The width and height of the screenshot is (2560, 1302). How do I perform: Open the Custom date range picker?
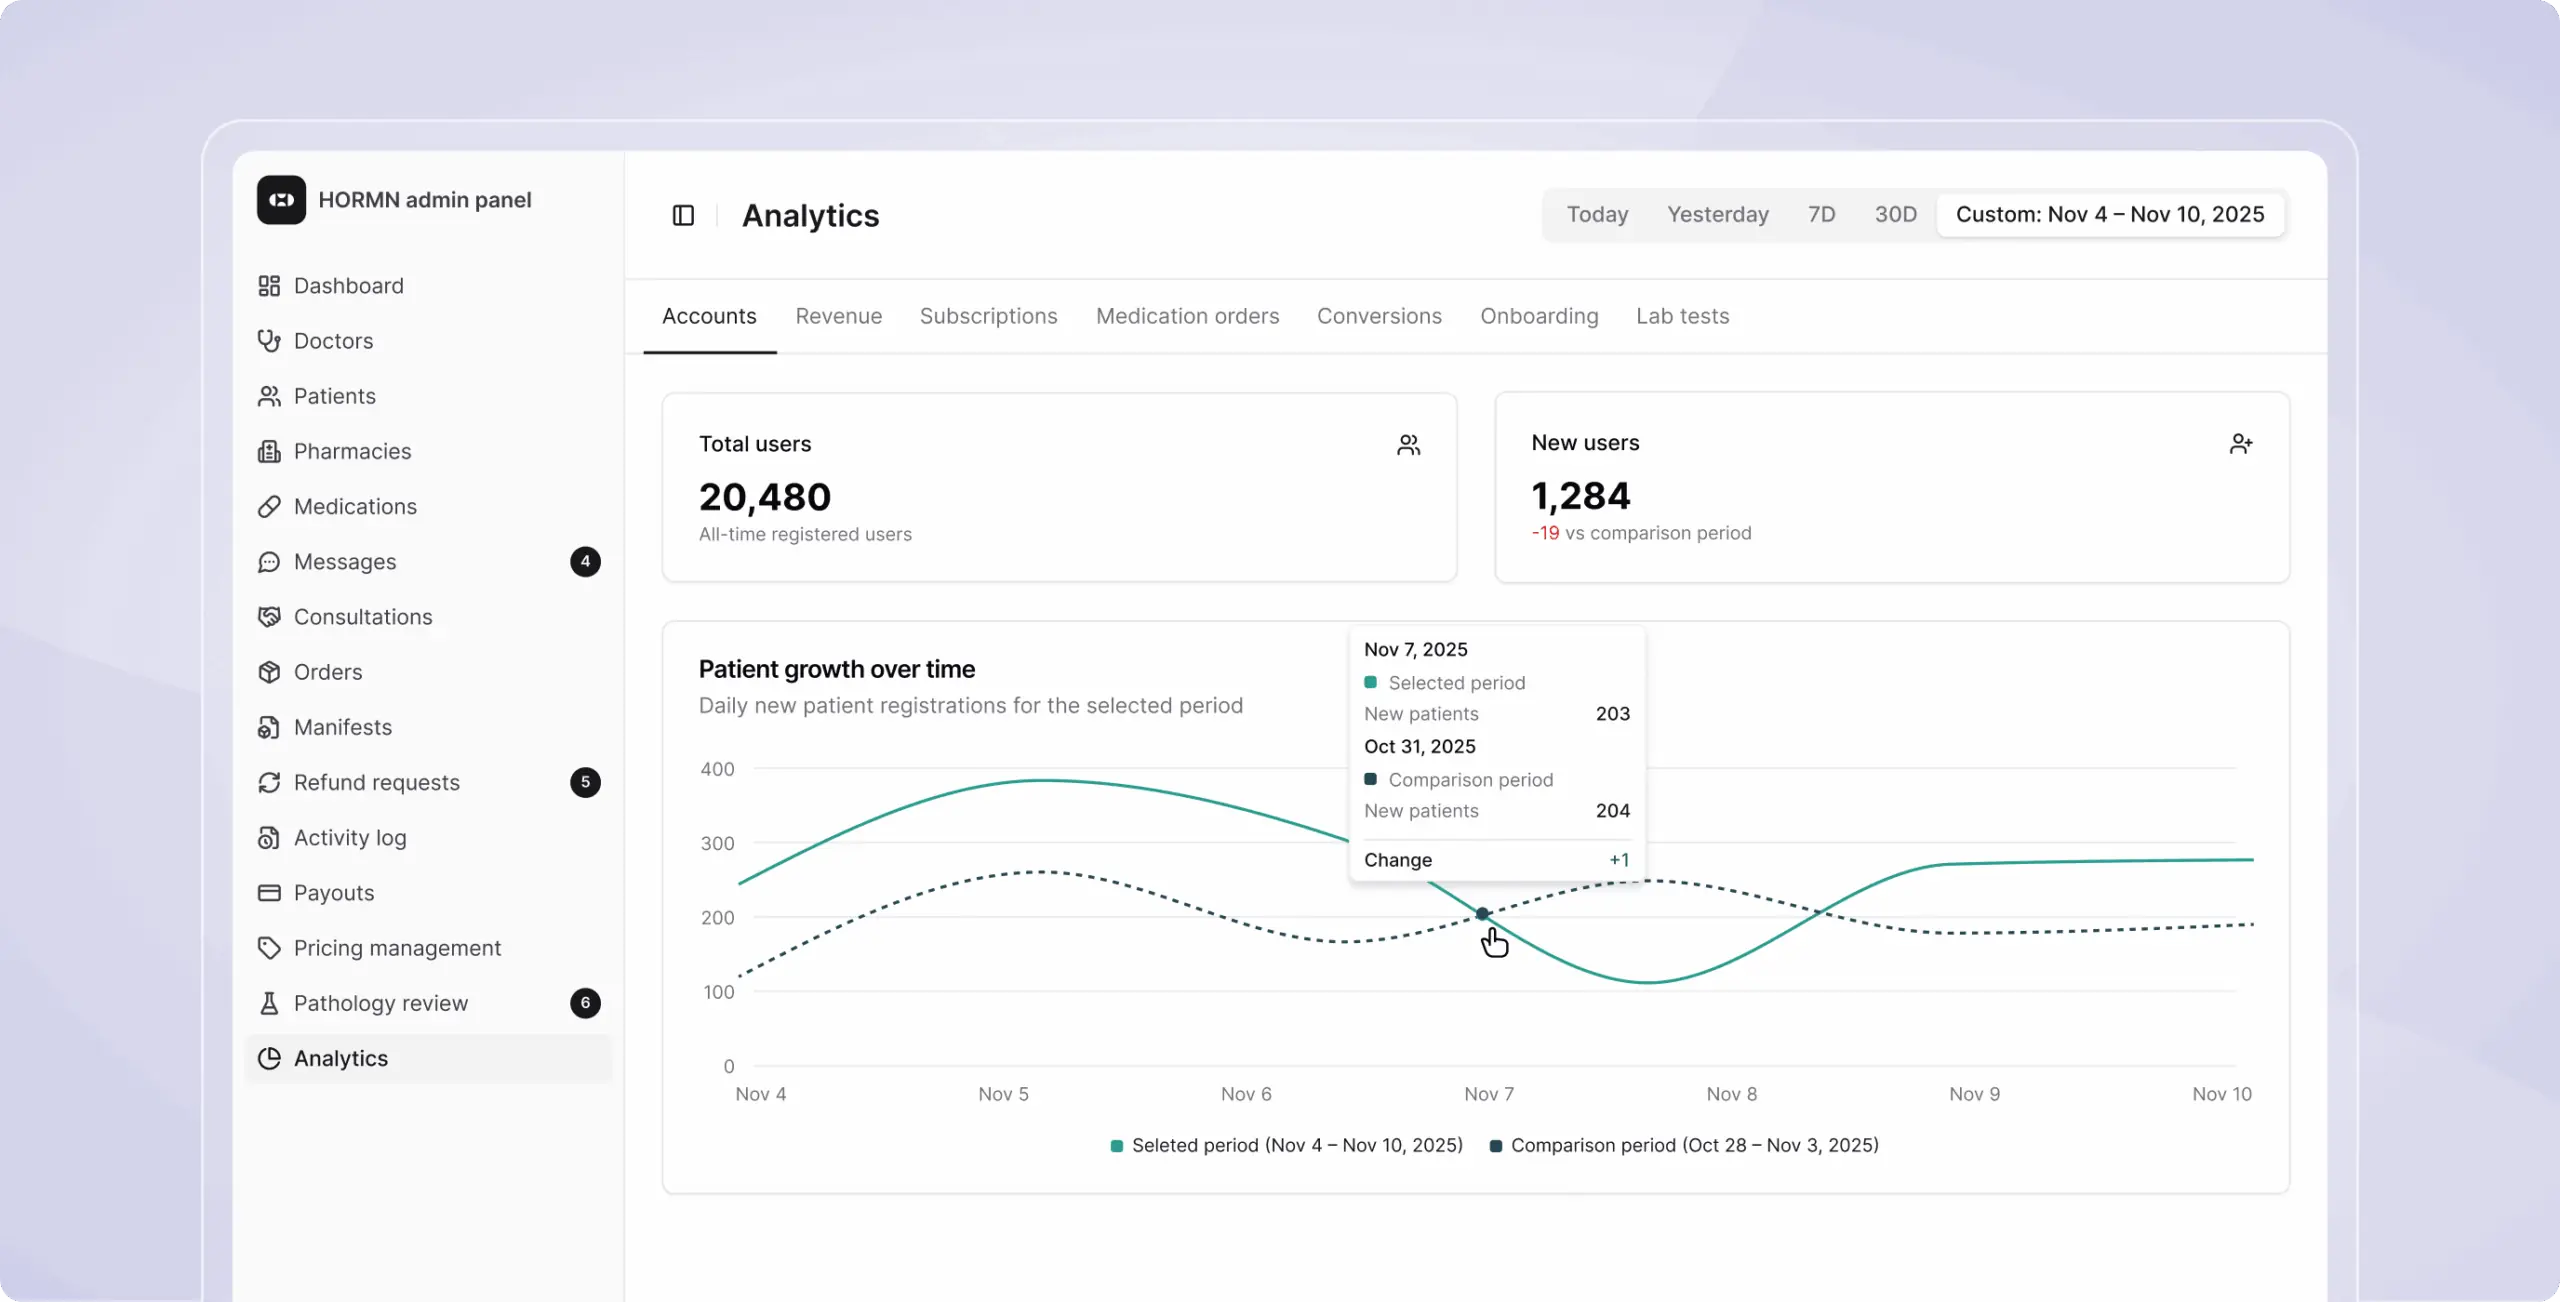point(2109,214)
